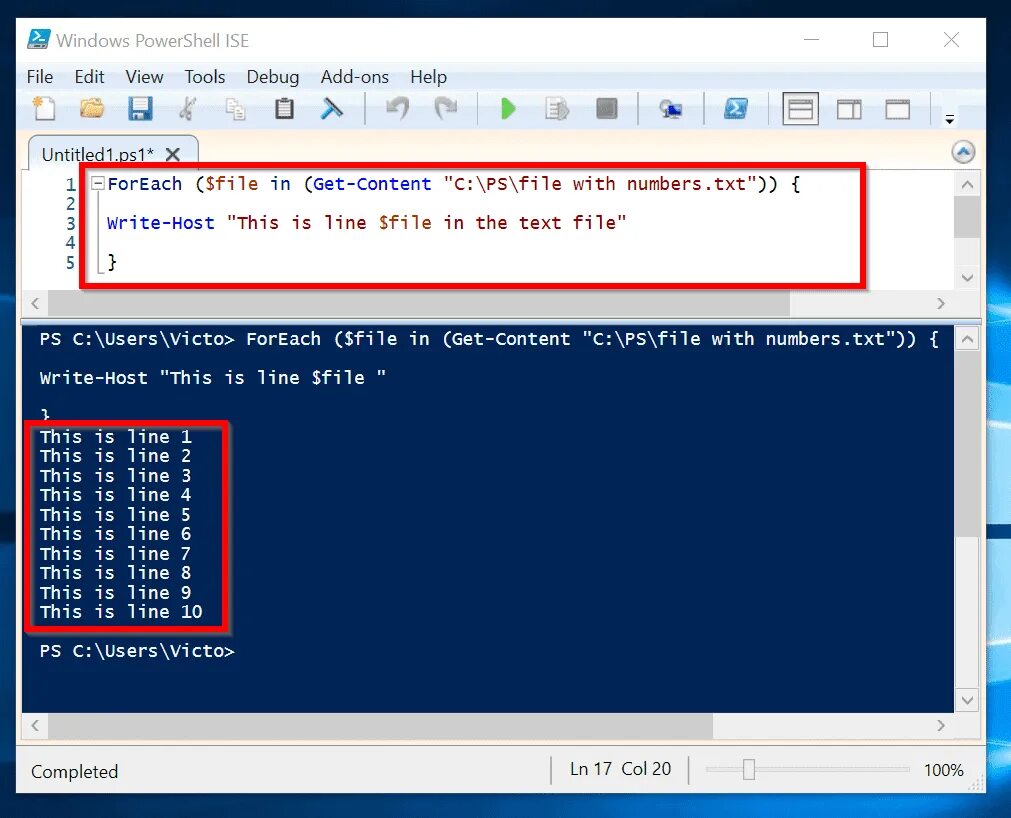
Task: Maximize the PowerShell ISE window
Action: 880,40
